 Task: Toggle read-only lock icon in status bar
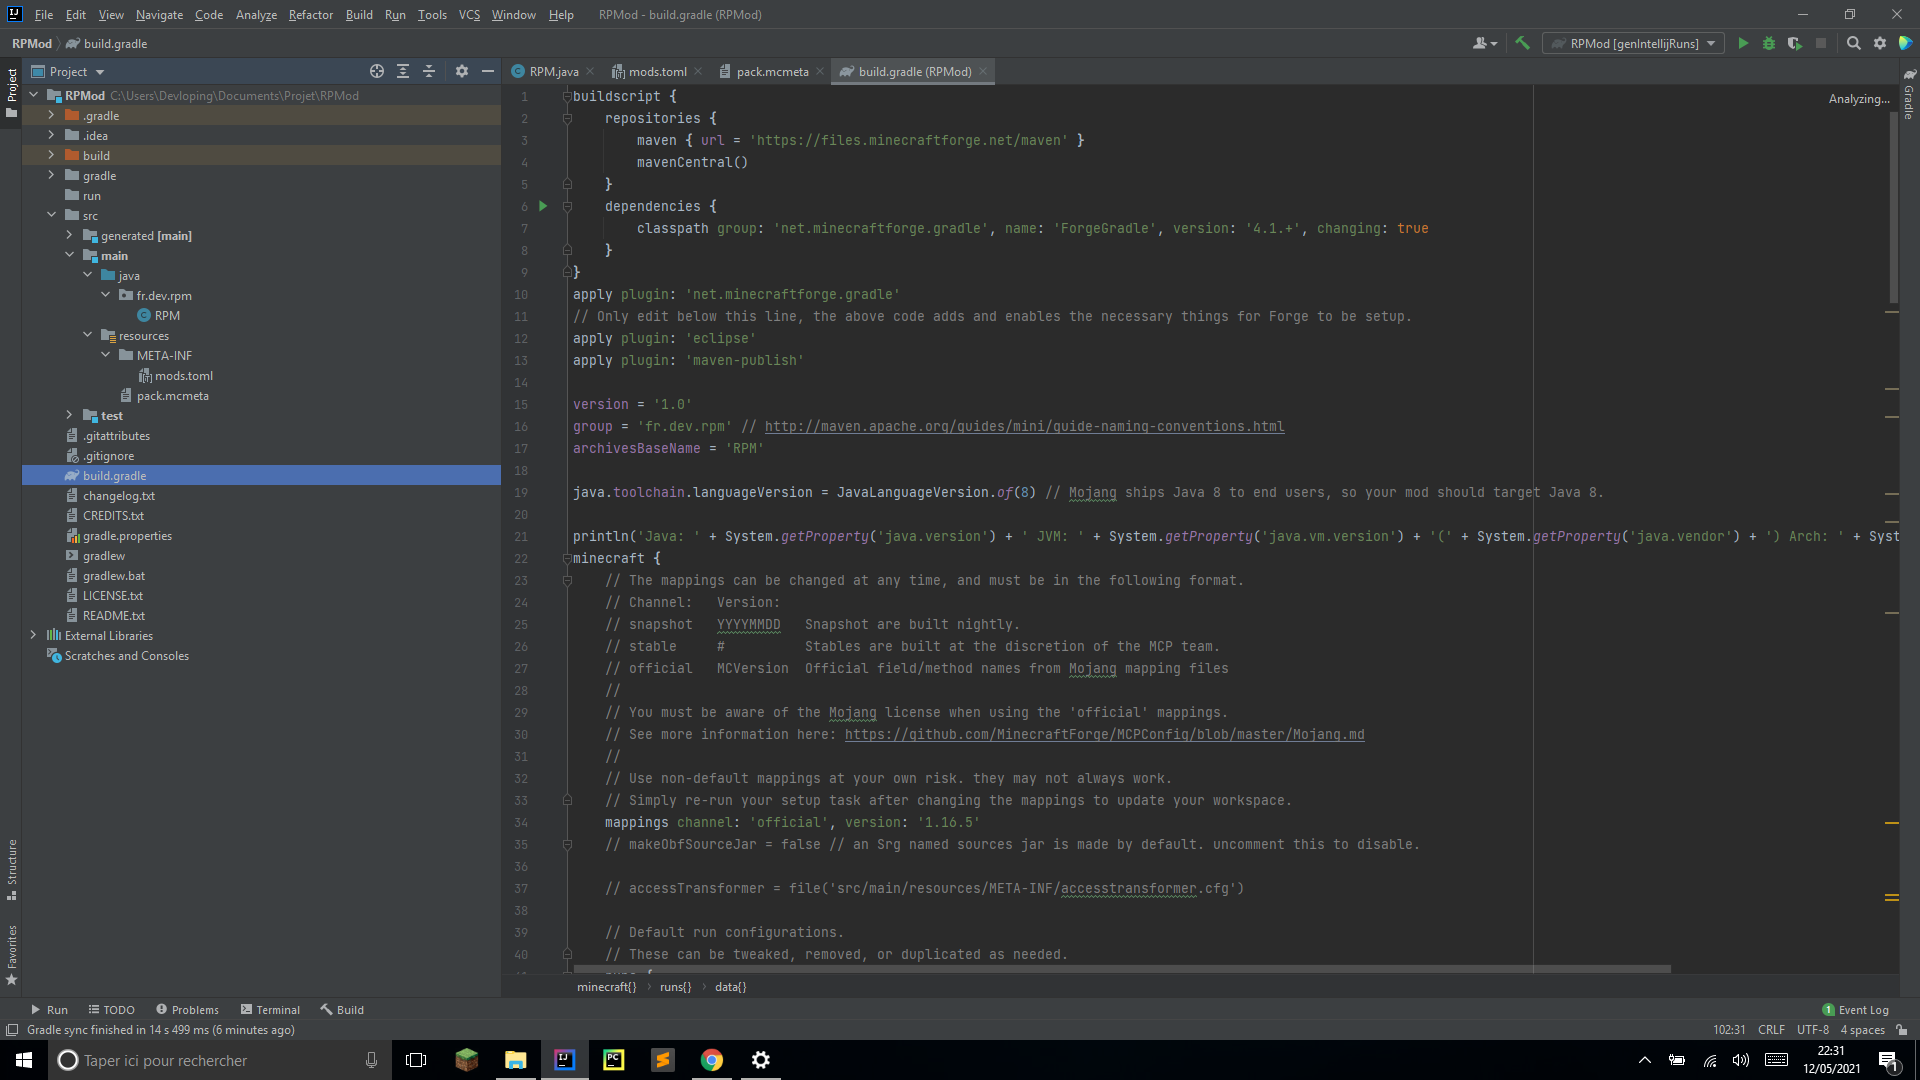click(1901, 1030)
